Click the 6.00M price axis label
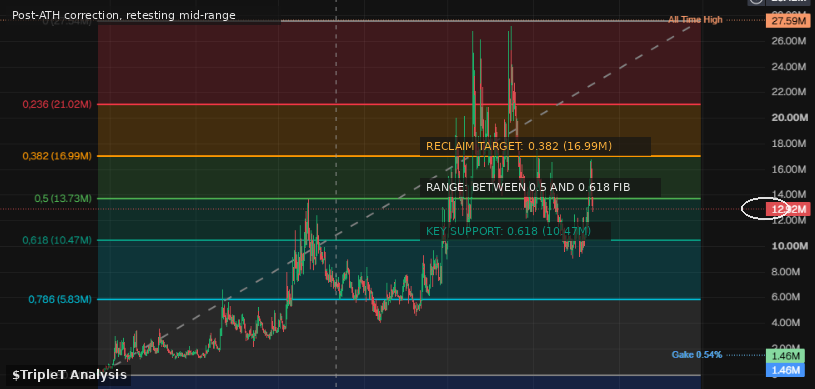The image size is (815, 389). [786, 297]
